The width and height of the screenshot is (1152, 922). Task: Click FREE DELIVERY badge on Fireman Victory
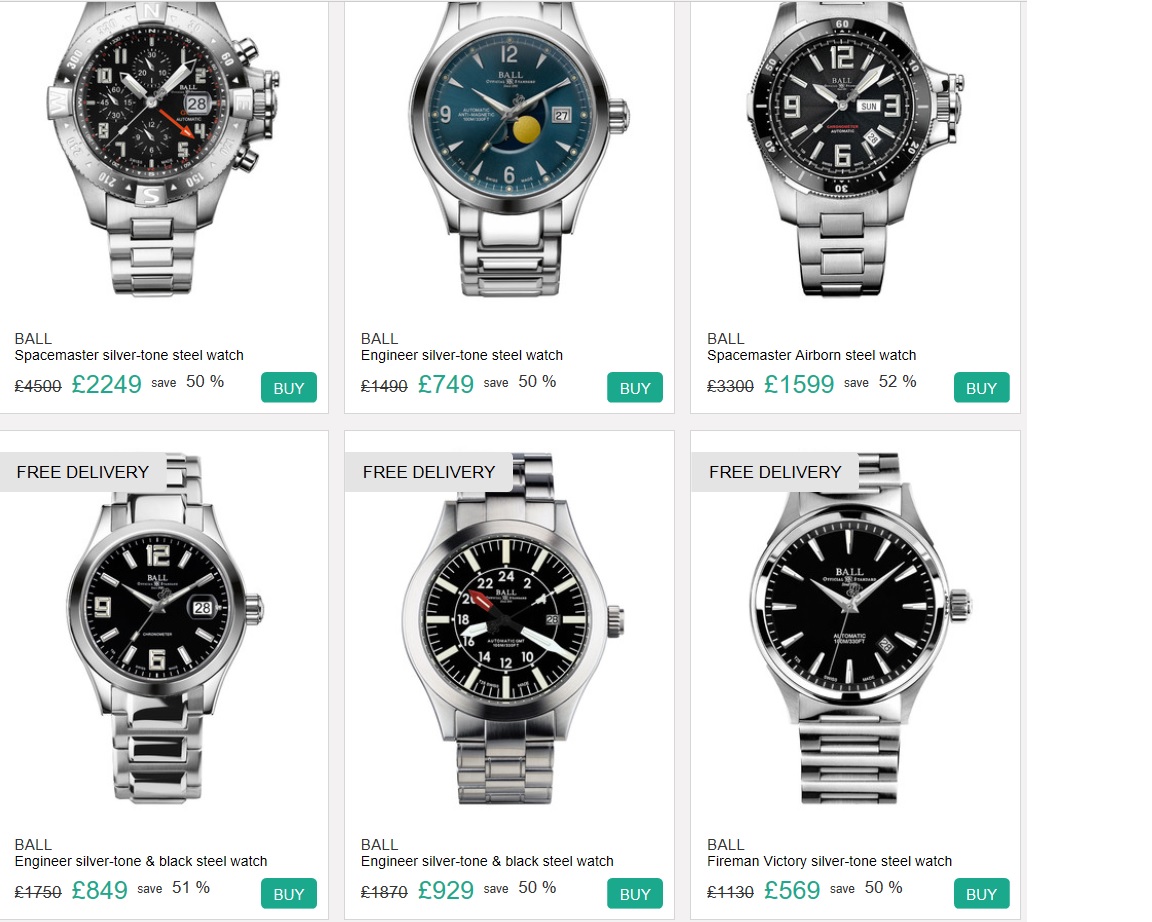pyautogui.click(x=774, y=472)
